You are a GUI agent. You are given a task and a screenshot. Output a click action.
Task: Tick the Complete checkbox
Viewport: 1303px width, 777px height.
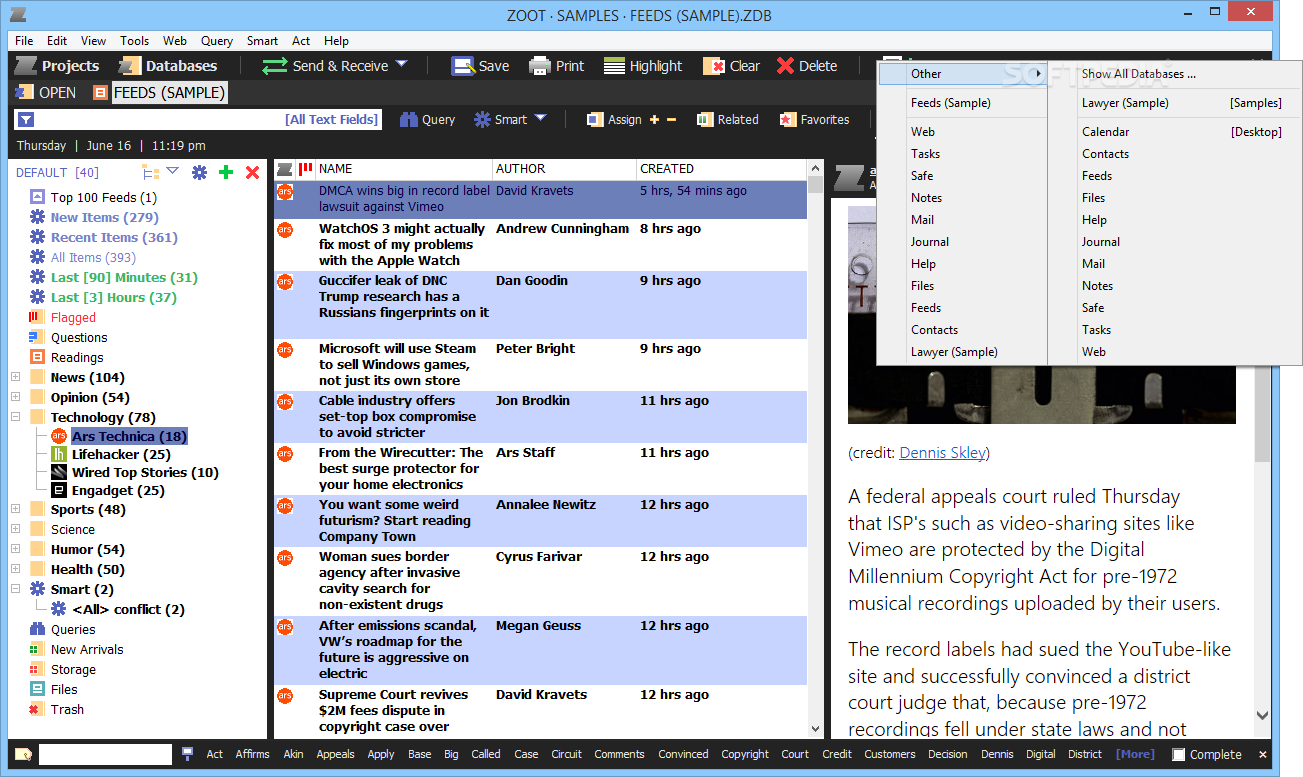click(1179, 755)
